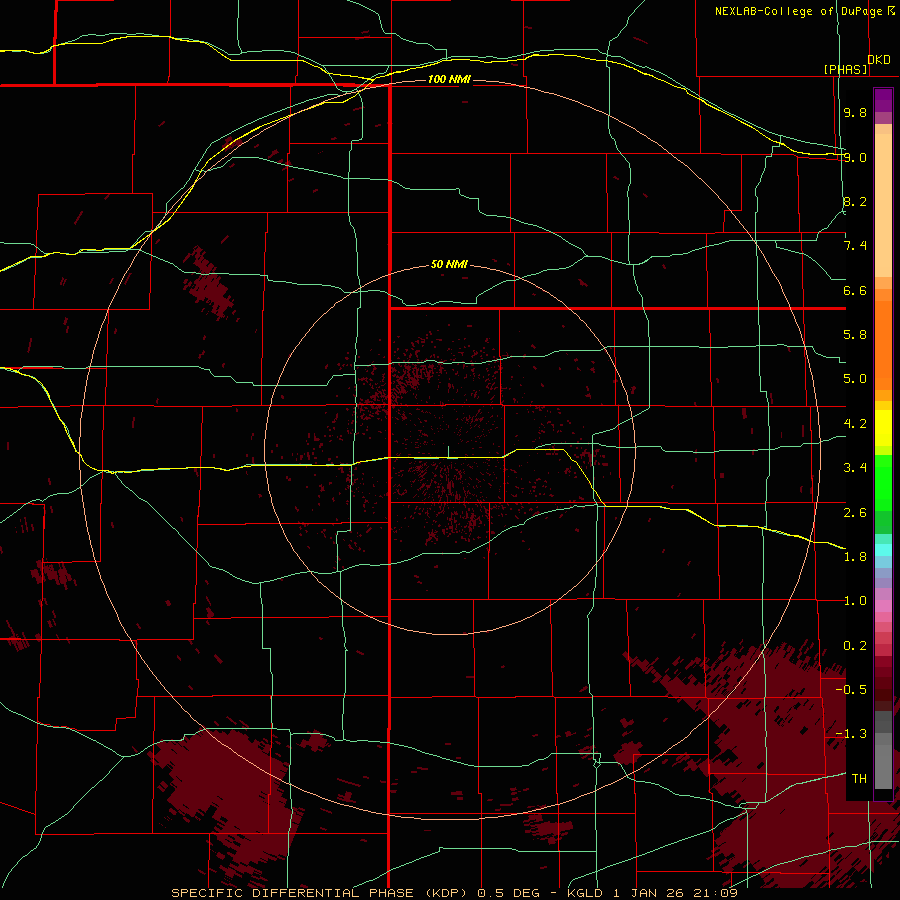Click the 9.8 scale value
The height and width of the screenshot is (900, 900).
(855, 112)
